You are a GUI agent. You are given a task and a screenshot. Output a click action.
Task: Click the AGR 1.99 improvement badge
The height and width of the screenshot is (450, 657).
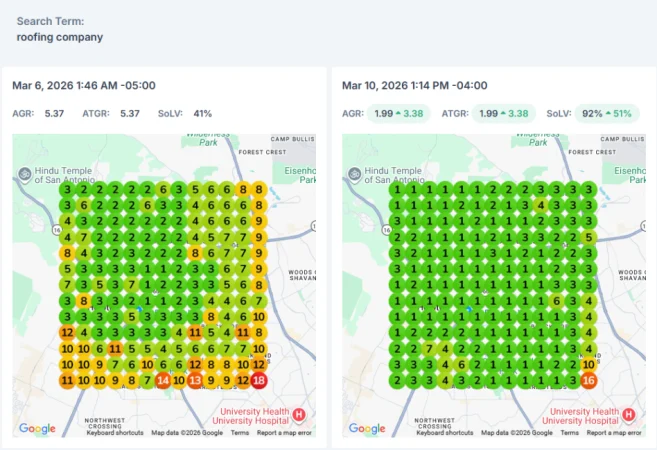click(x=398, y=114)
